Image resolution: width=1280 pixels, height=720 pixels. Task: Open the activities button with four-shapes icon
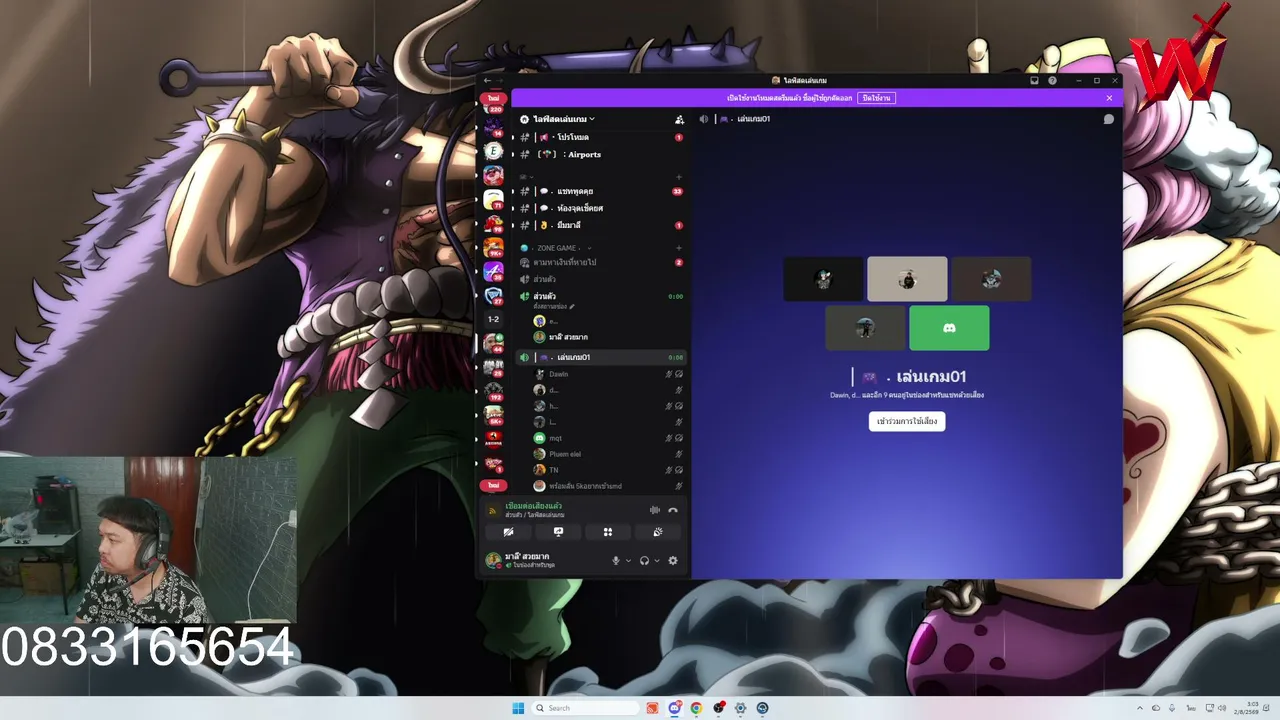[x=608, y=532]
